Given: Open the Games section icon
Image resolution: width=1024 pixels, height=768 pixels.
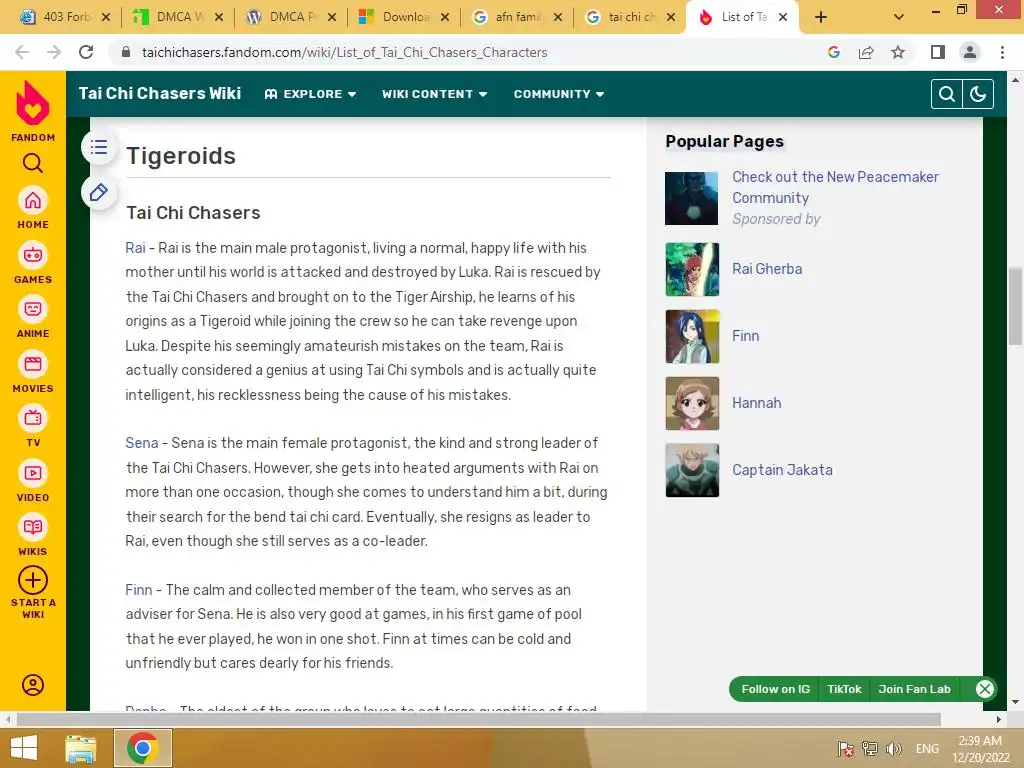Looking at the screenshot, I should pos(33,255).
